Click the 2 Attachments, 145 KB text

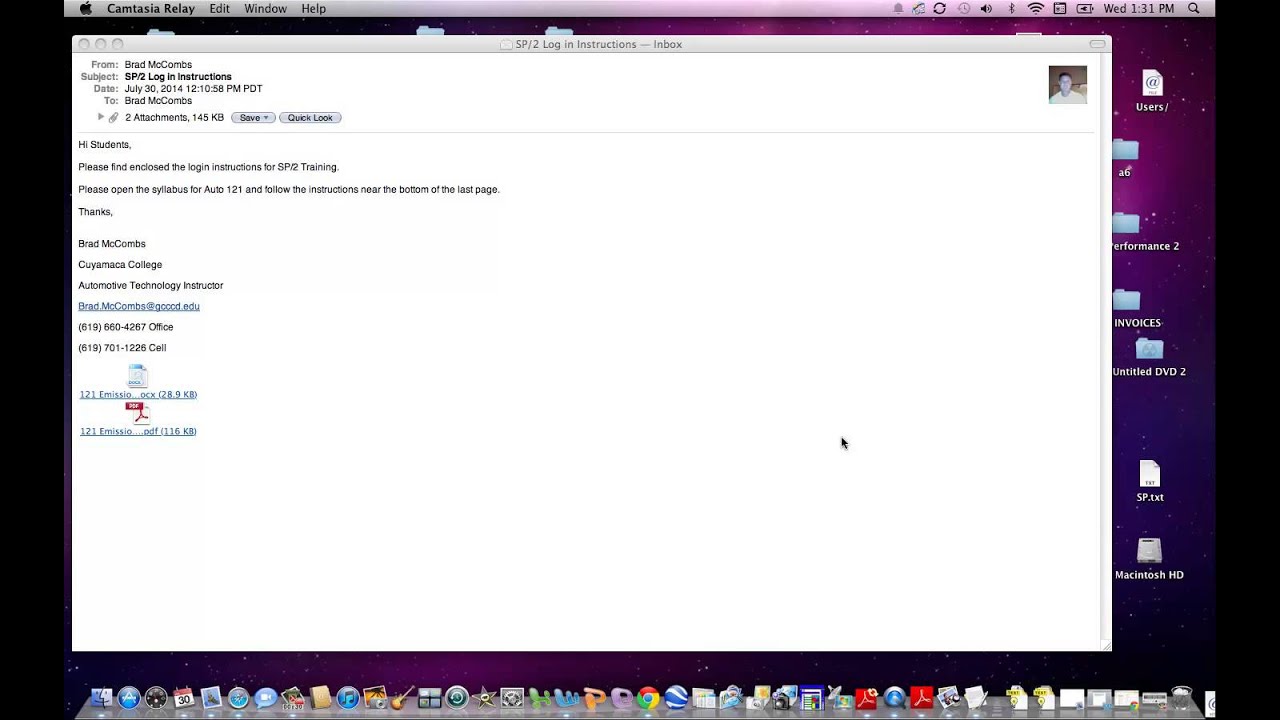click(x=174, y=118)
